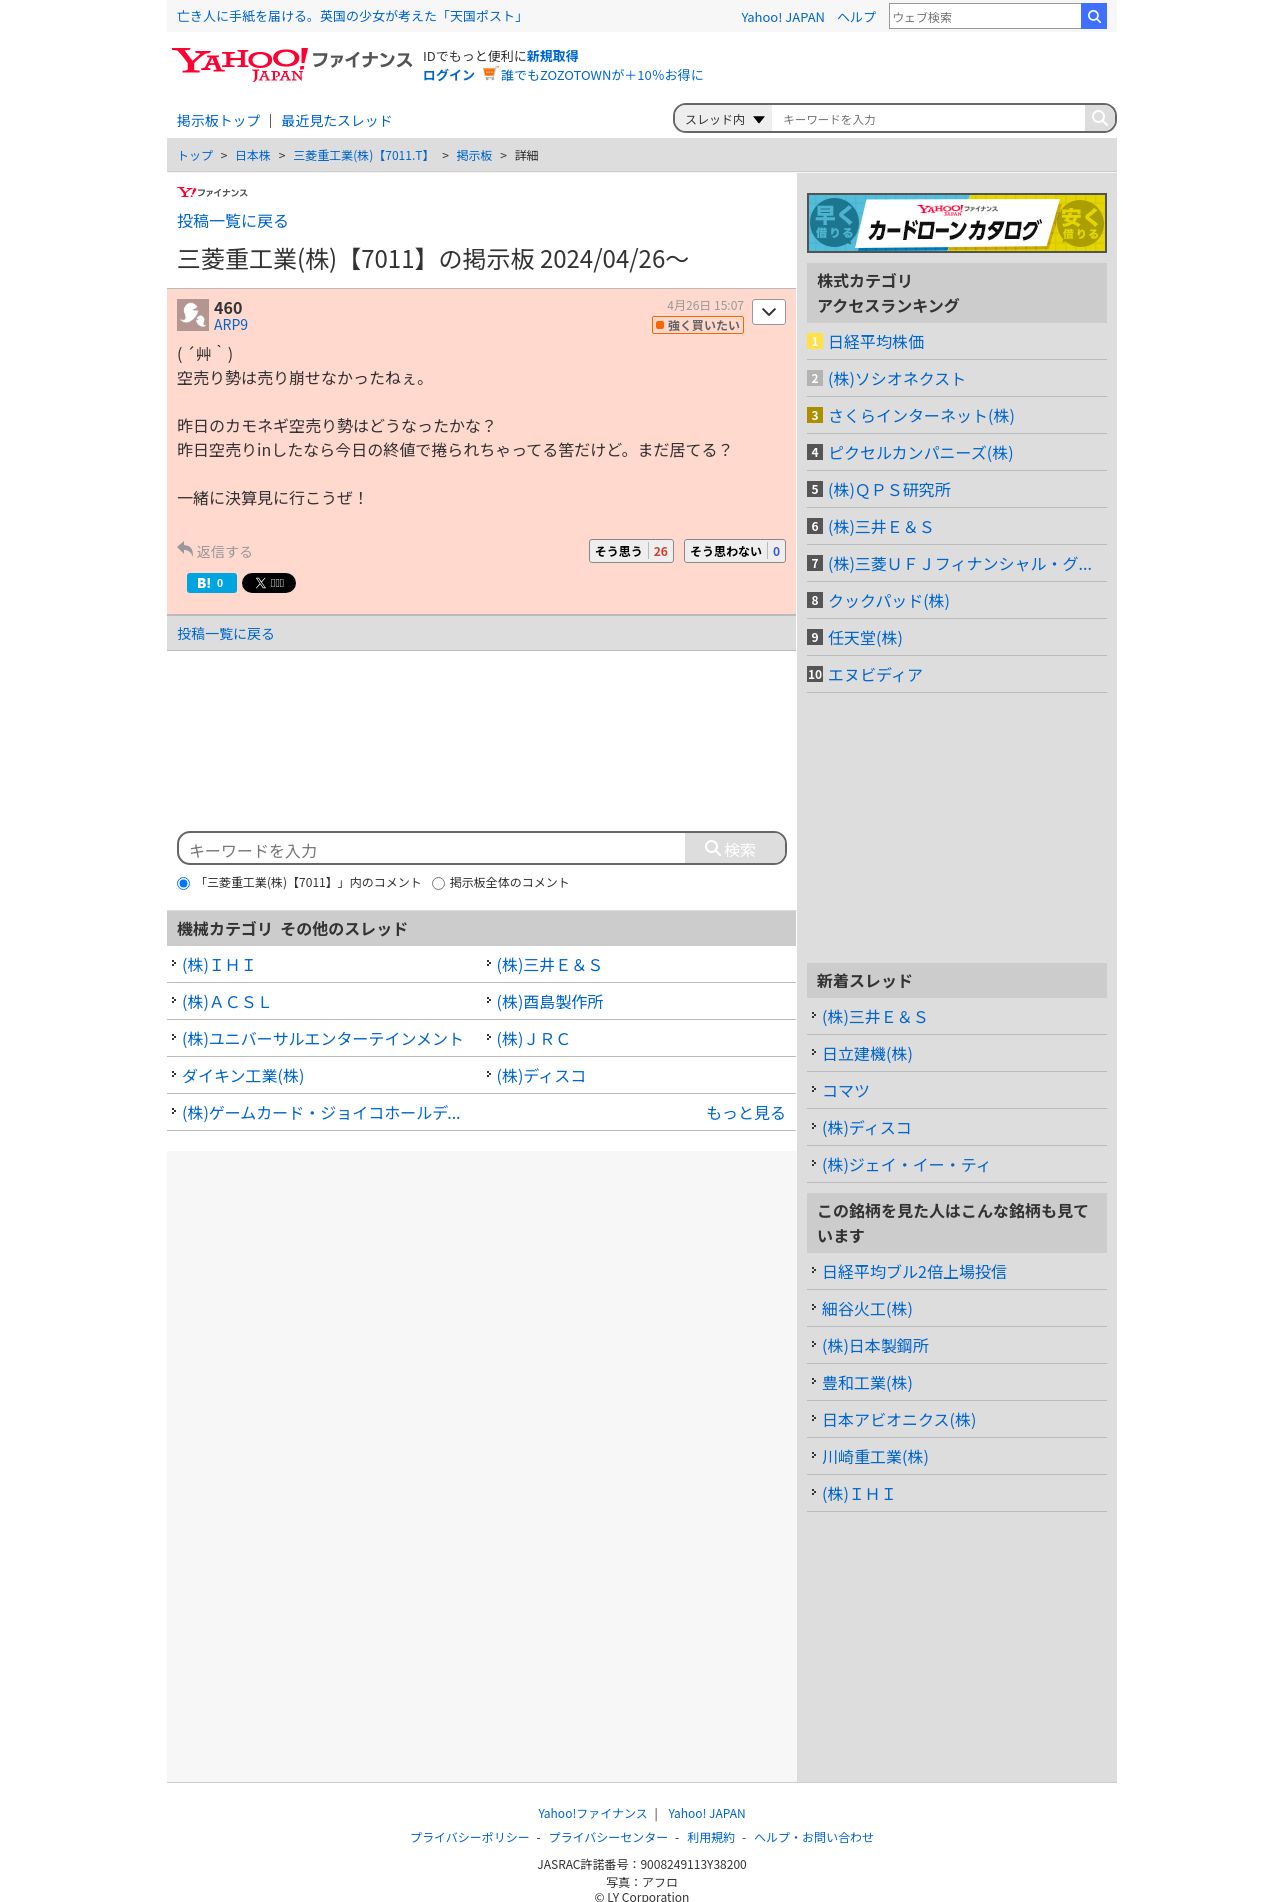
Task: Click the 返信する reply arrow
Action: (x=215, y=551)
